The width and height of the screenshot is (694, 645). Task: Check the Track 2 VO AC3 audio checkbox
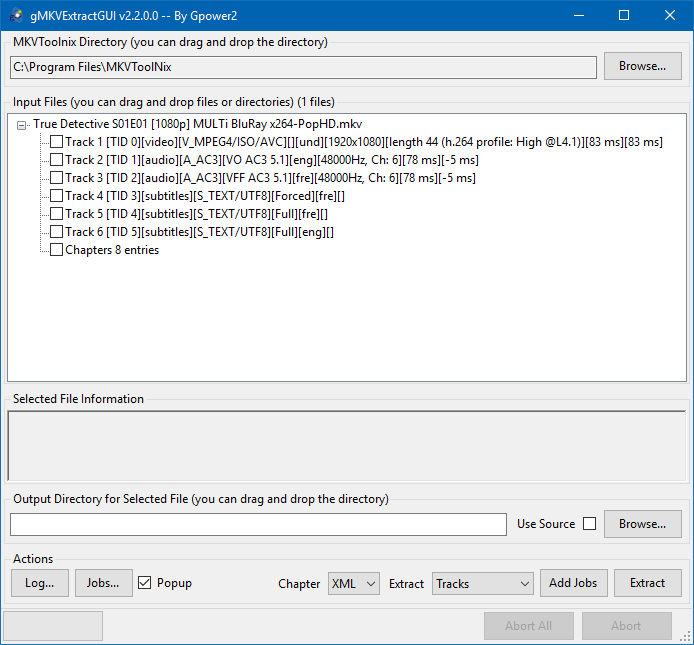(56, 159)
